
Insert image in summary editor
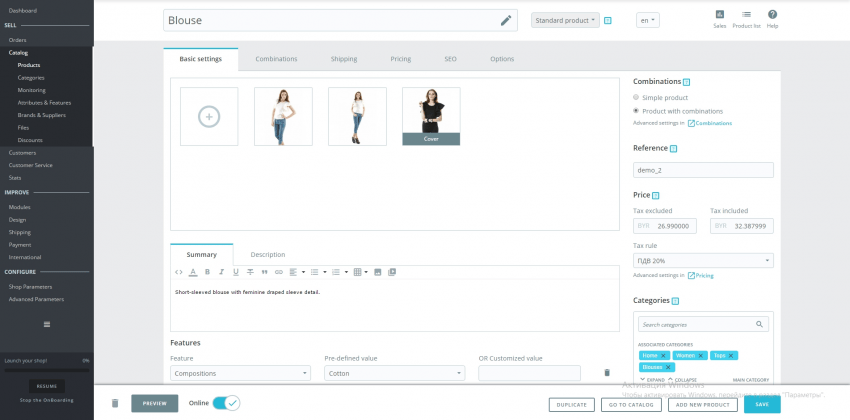pyautogui.click(x=378, y=272)
